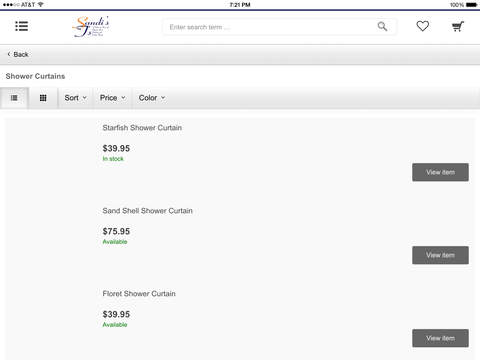Expand the Price filter dropdown
The height and width of the screenshot is (360, 480).
point(113,98)
